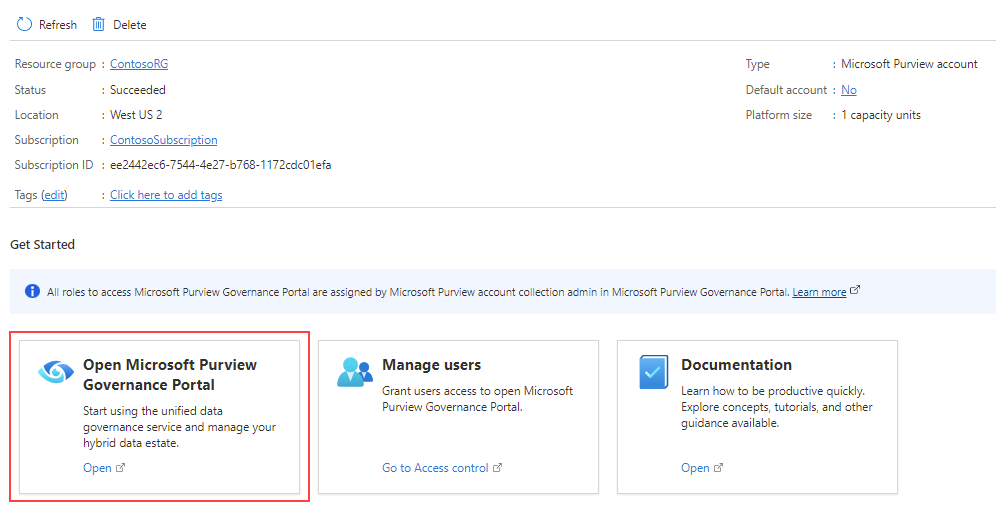Click the Subscription ID value text

pos(220,165)
